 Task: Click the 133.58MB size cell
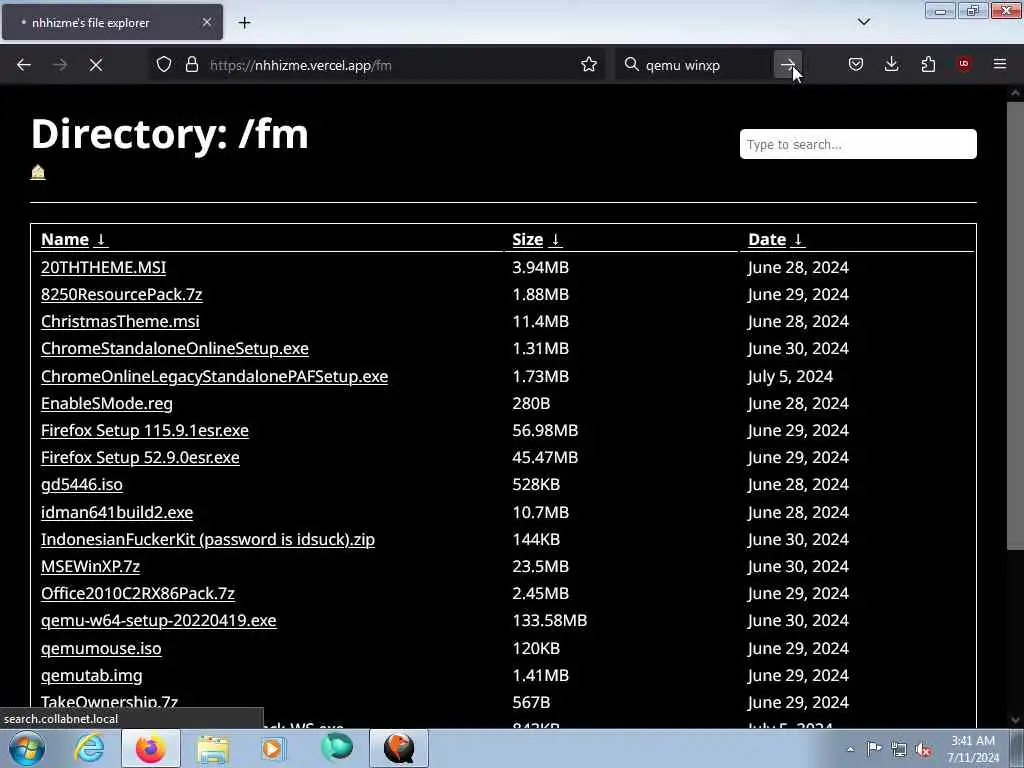point(550,620)
